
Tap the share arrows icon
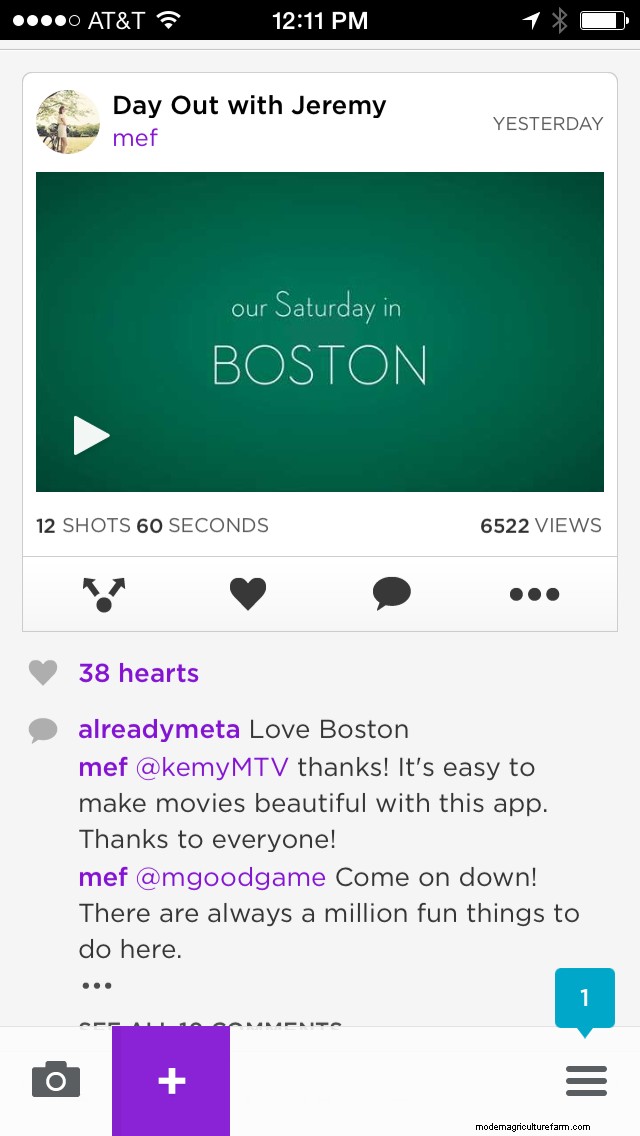(x=104, y=594)
